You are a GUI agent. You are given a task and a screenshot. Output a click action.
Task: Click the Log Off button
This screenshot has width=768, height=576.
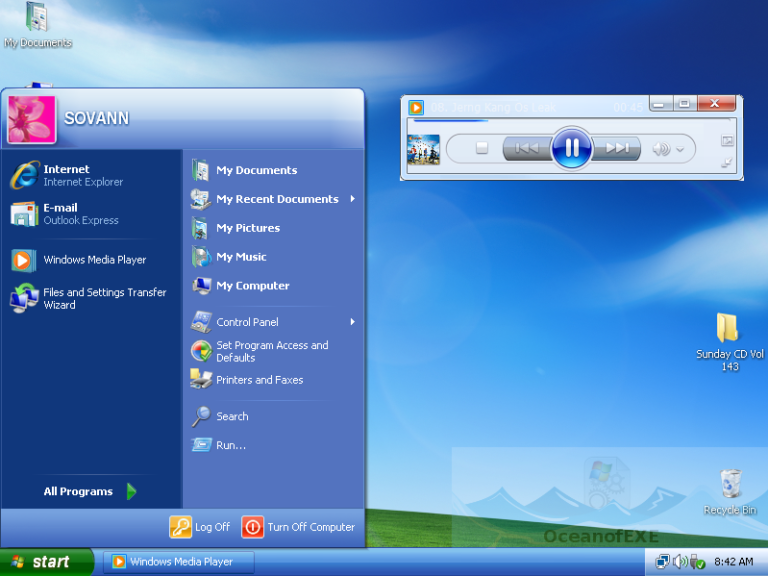click(x=200, y=527)
